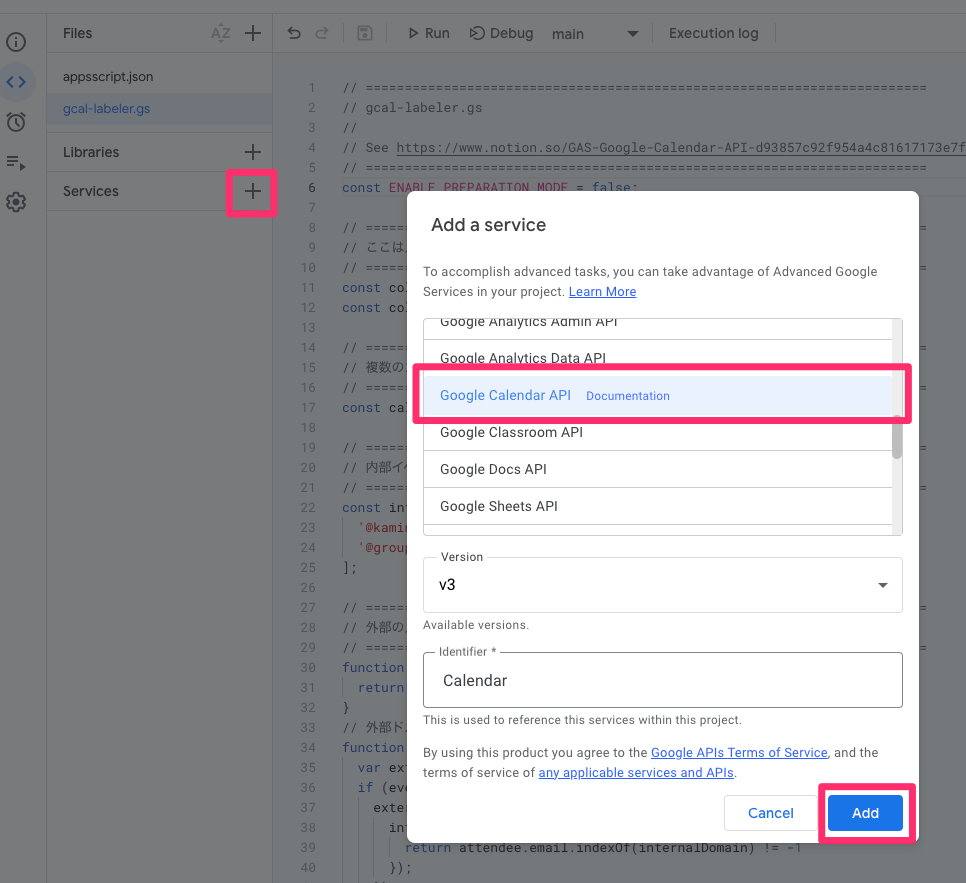Open the Overview info icon in sidebar

pos(16,42)
